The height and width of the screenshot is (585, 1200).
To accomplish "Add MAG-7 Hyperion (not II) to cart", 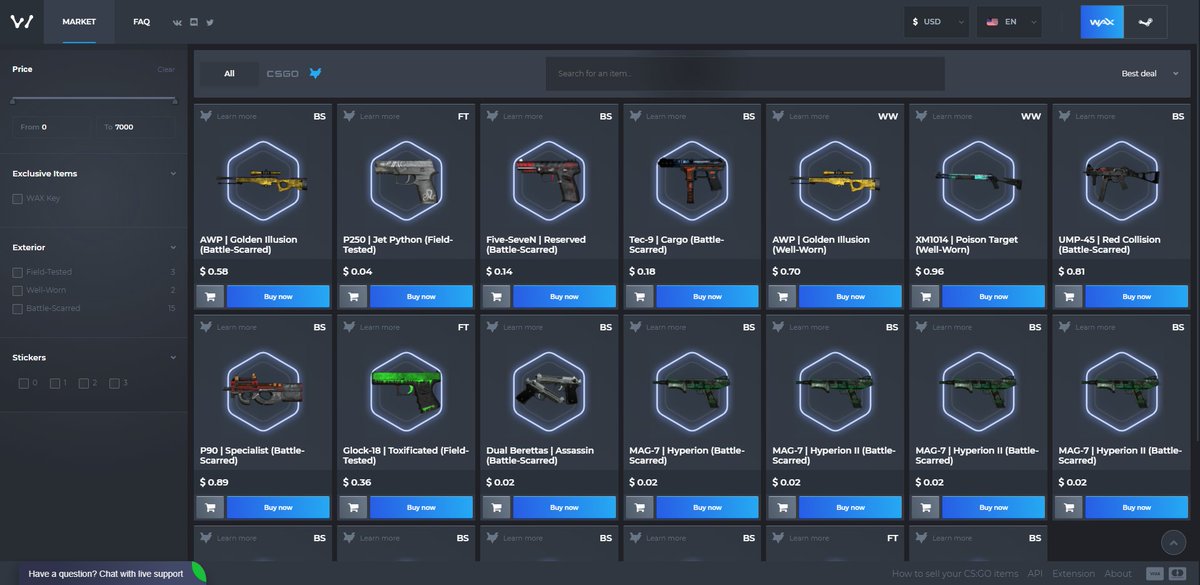I will [x=639, y=508].
